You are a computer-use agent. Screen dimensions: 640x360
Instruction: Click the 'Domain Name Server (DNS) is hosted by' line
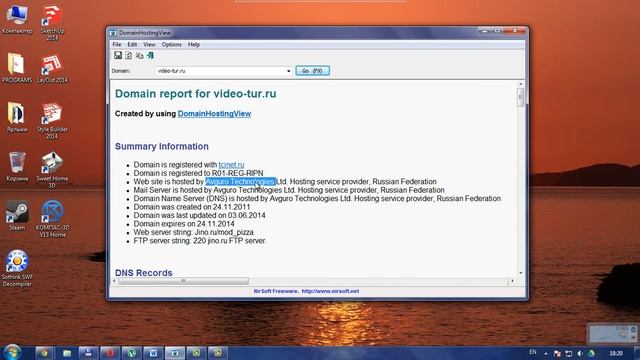coord(317,199)
